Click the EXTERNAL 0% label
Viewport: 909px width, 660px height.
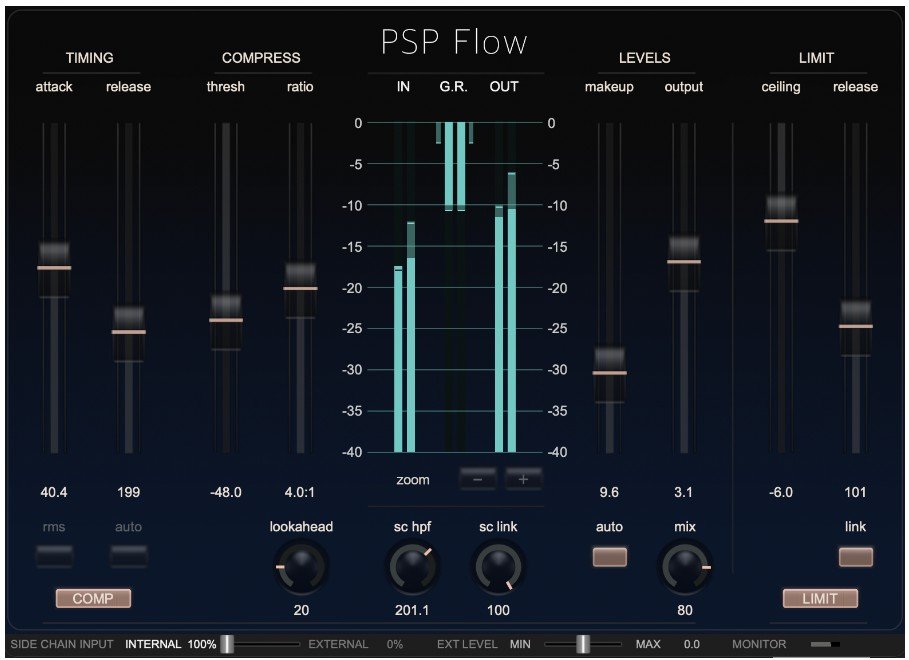[x=355, y=644]
